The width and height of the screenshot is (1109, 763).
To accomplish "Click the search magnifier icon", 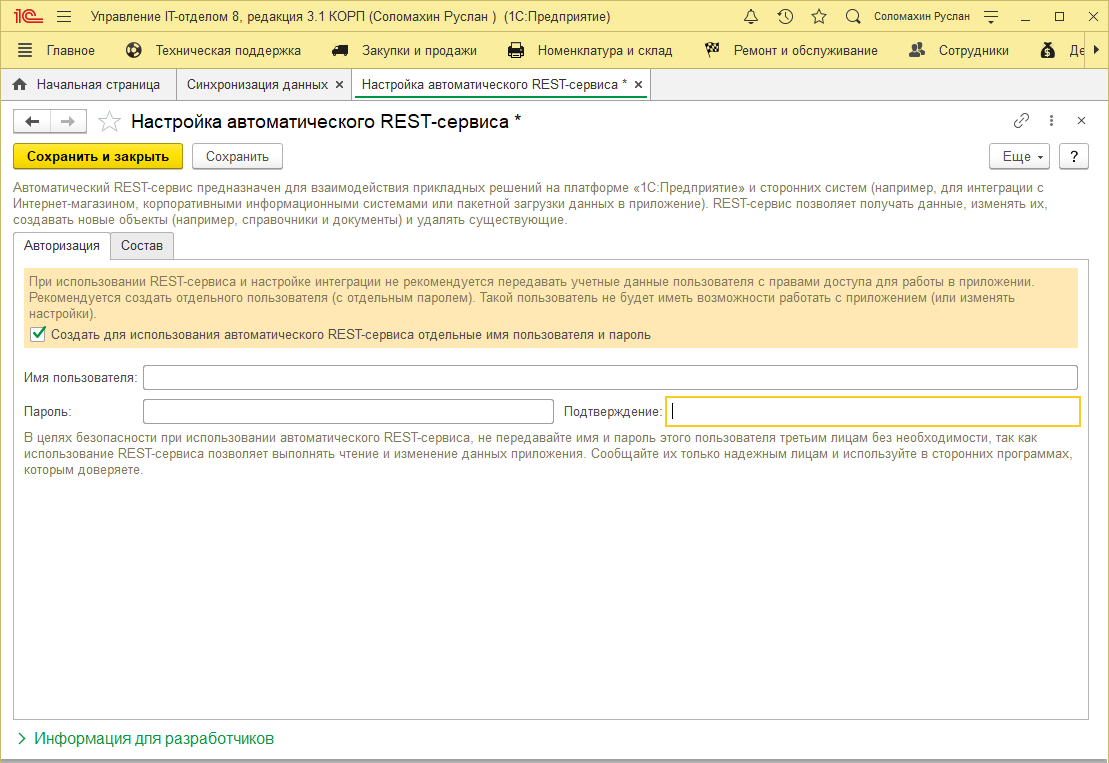I will 853,17.
